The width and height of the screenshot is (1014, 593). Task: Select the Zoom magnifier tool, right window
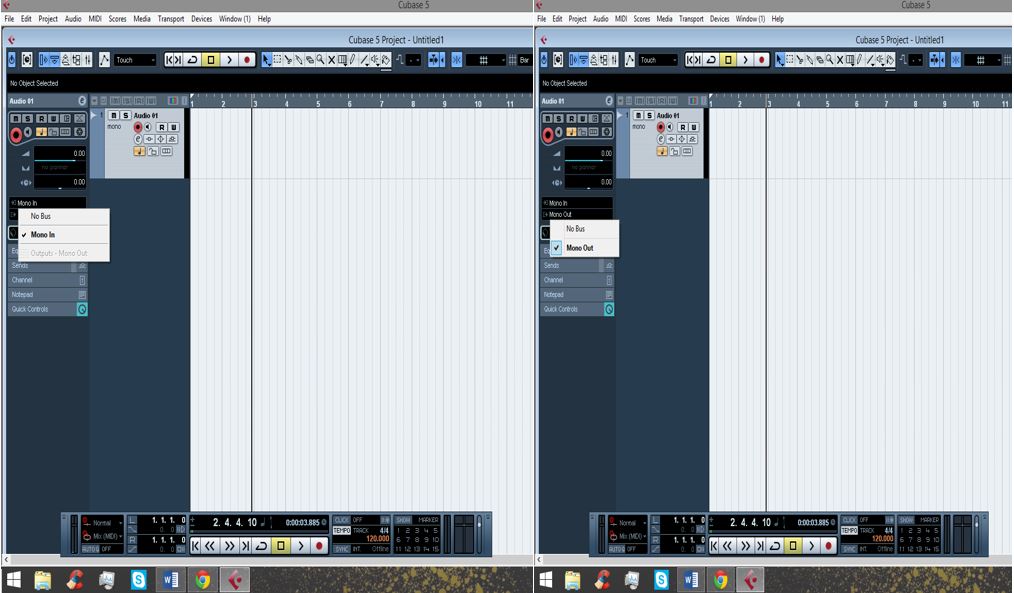click(x=829, y=59)
